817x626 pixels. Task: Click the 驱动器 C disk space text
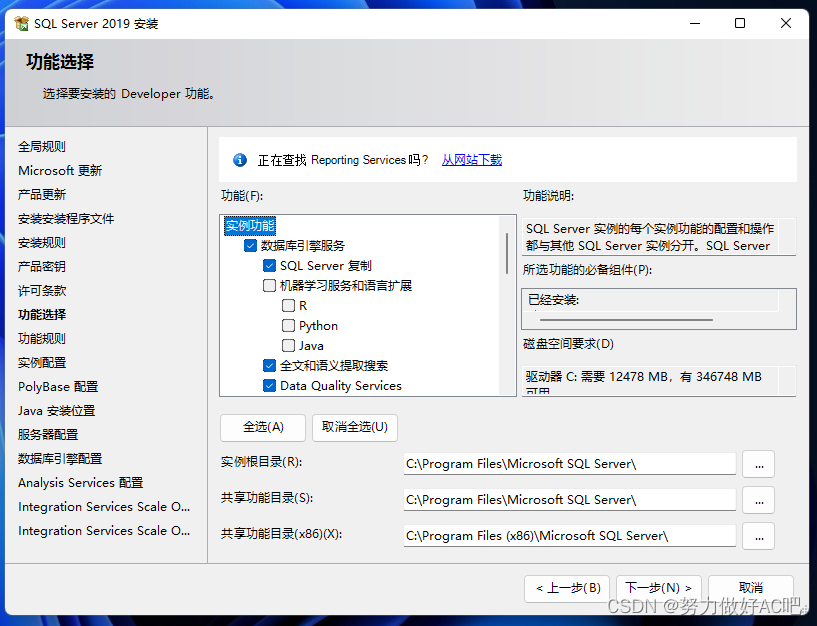(x=643, y=377)
